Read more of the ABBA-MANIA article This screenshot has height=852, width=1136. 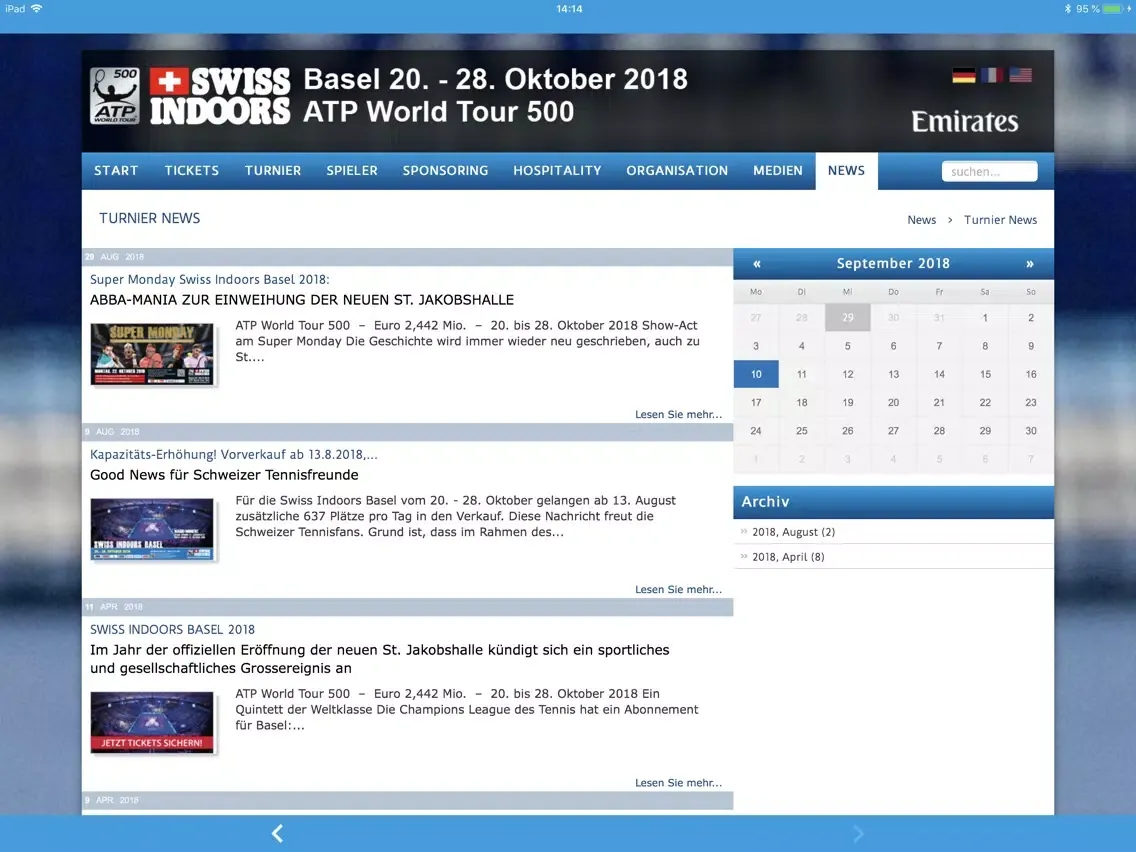point(678,414)
